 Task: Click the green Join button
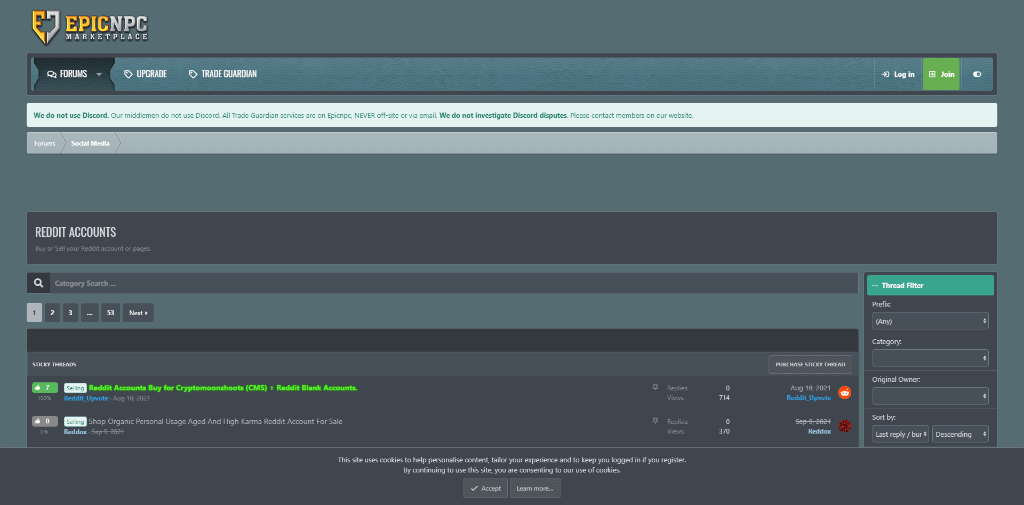point(941,74)
